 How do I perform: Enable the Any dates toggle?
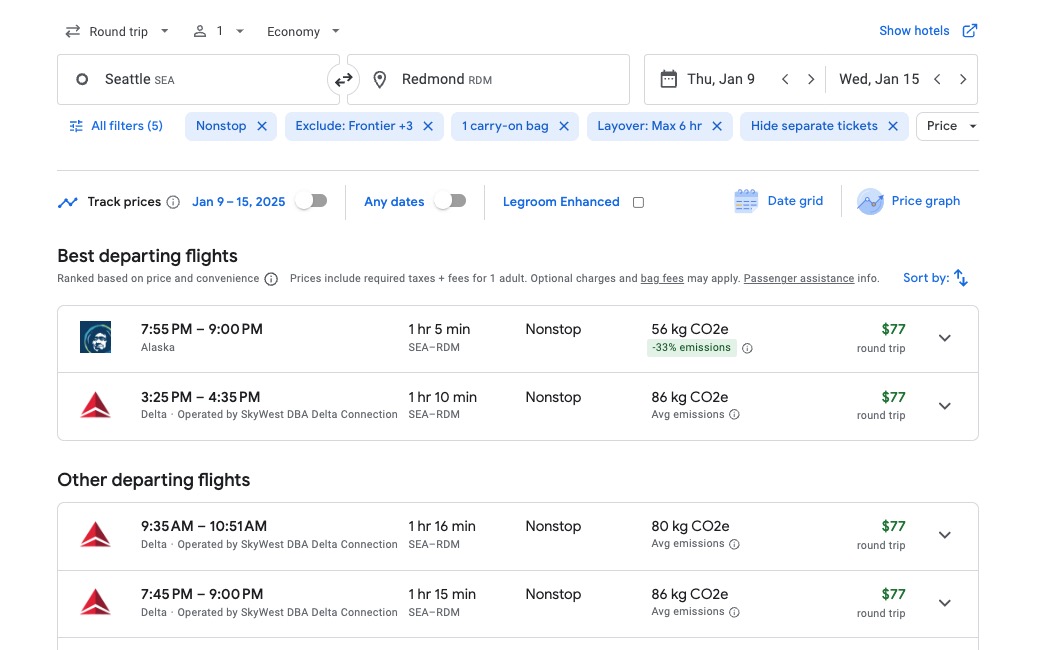[450, 200]
